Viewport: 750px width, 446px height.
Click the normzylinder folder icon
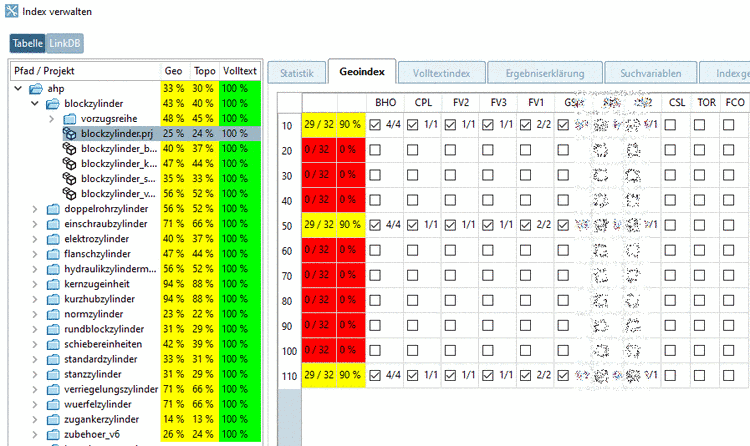pyautogui.click(x=53, y=314)
